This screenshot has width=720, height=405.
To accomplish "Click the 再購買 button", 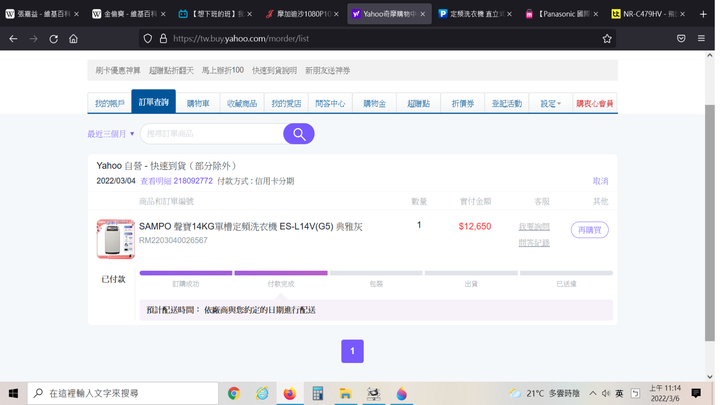I will click(590, 230).
